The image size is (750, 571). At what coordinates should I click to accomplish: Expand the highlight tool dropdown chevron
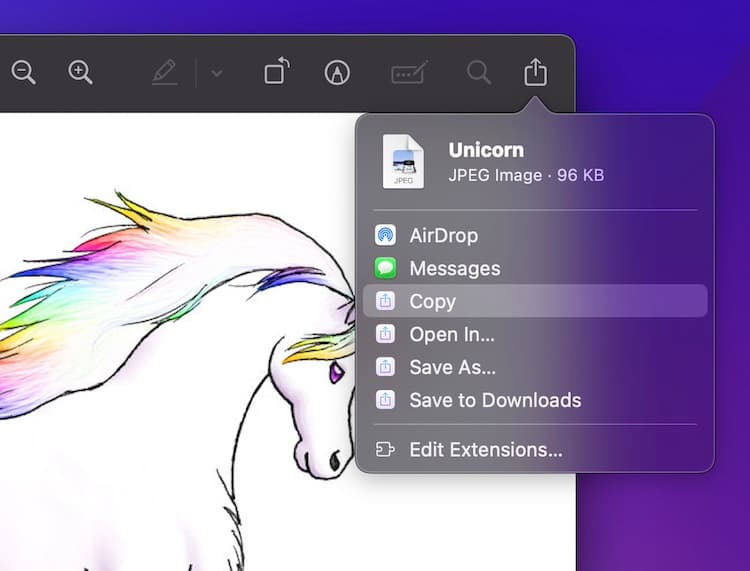[217, 73]
